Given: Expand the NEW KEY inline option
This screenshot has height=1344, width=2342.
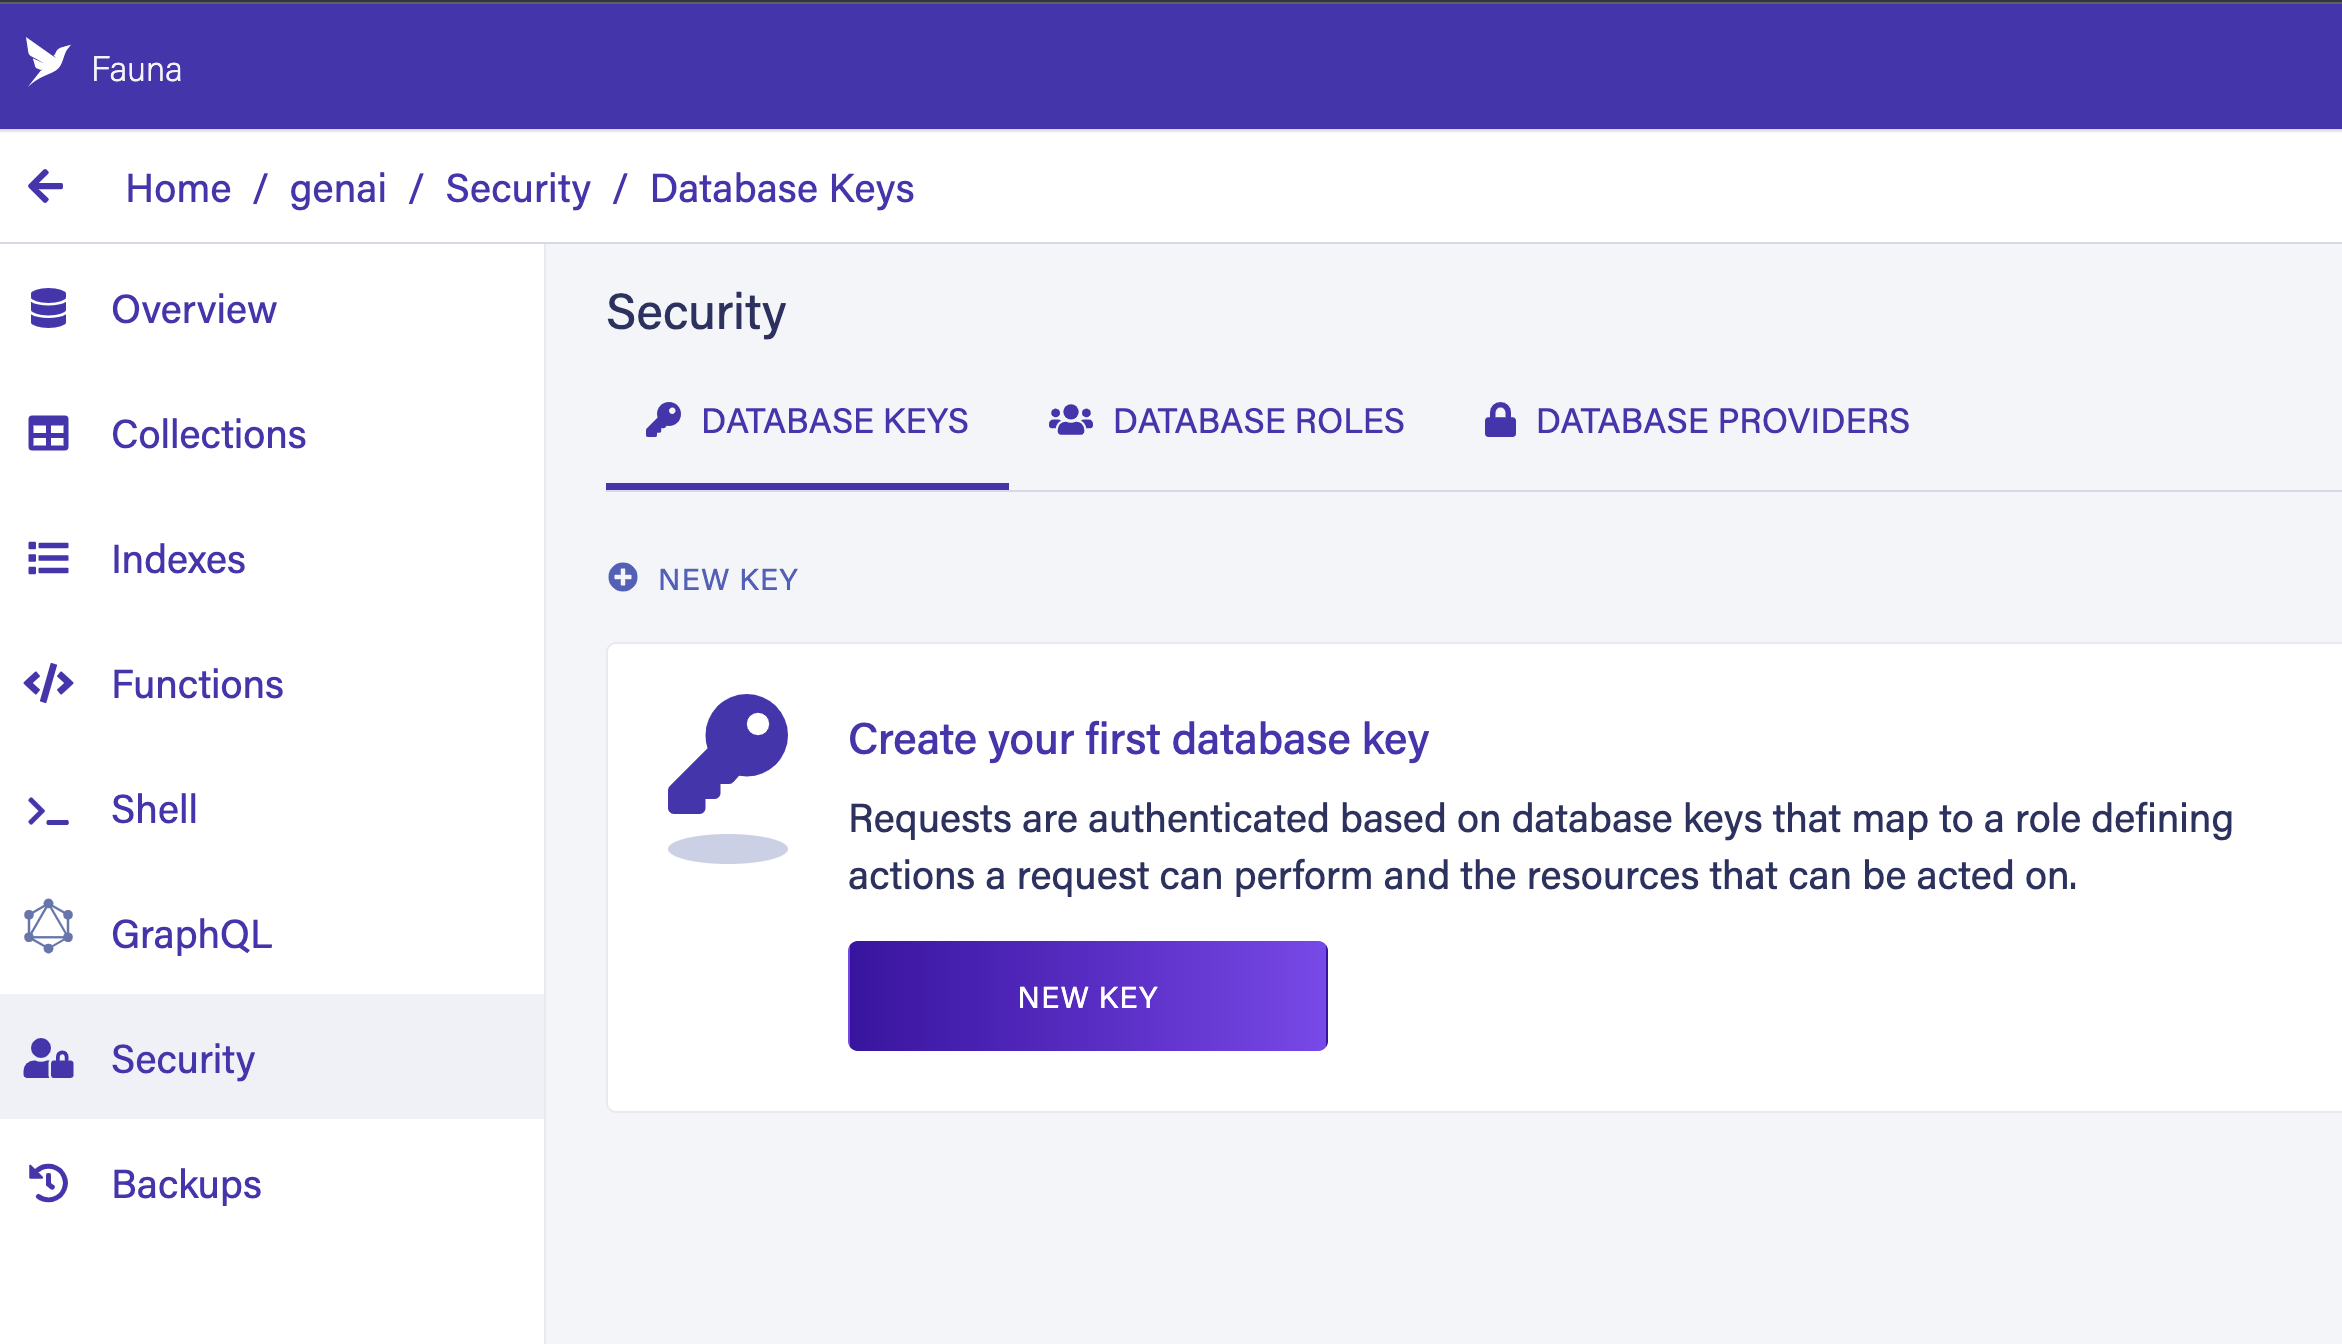Looking at the screenshot, I should (706, 579).
